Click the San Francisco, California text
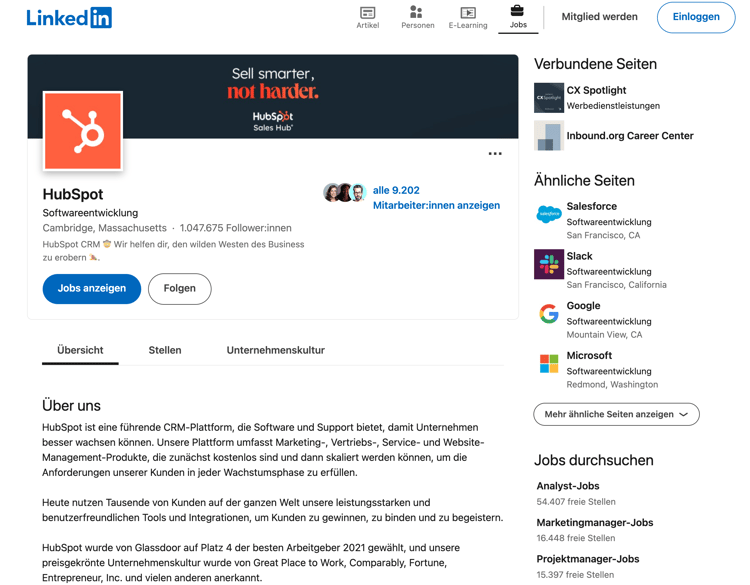This screenshot has height=585, width=750. coord(616,285)
